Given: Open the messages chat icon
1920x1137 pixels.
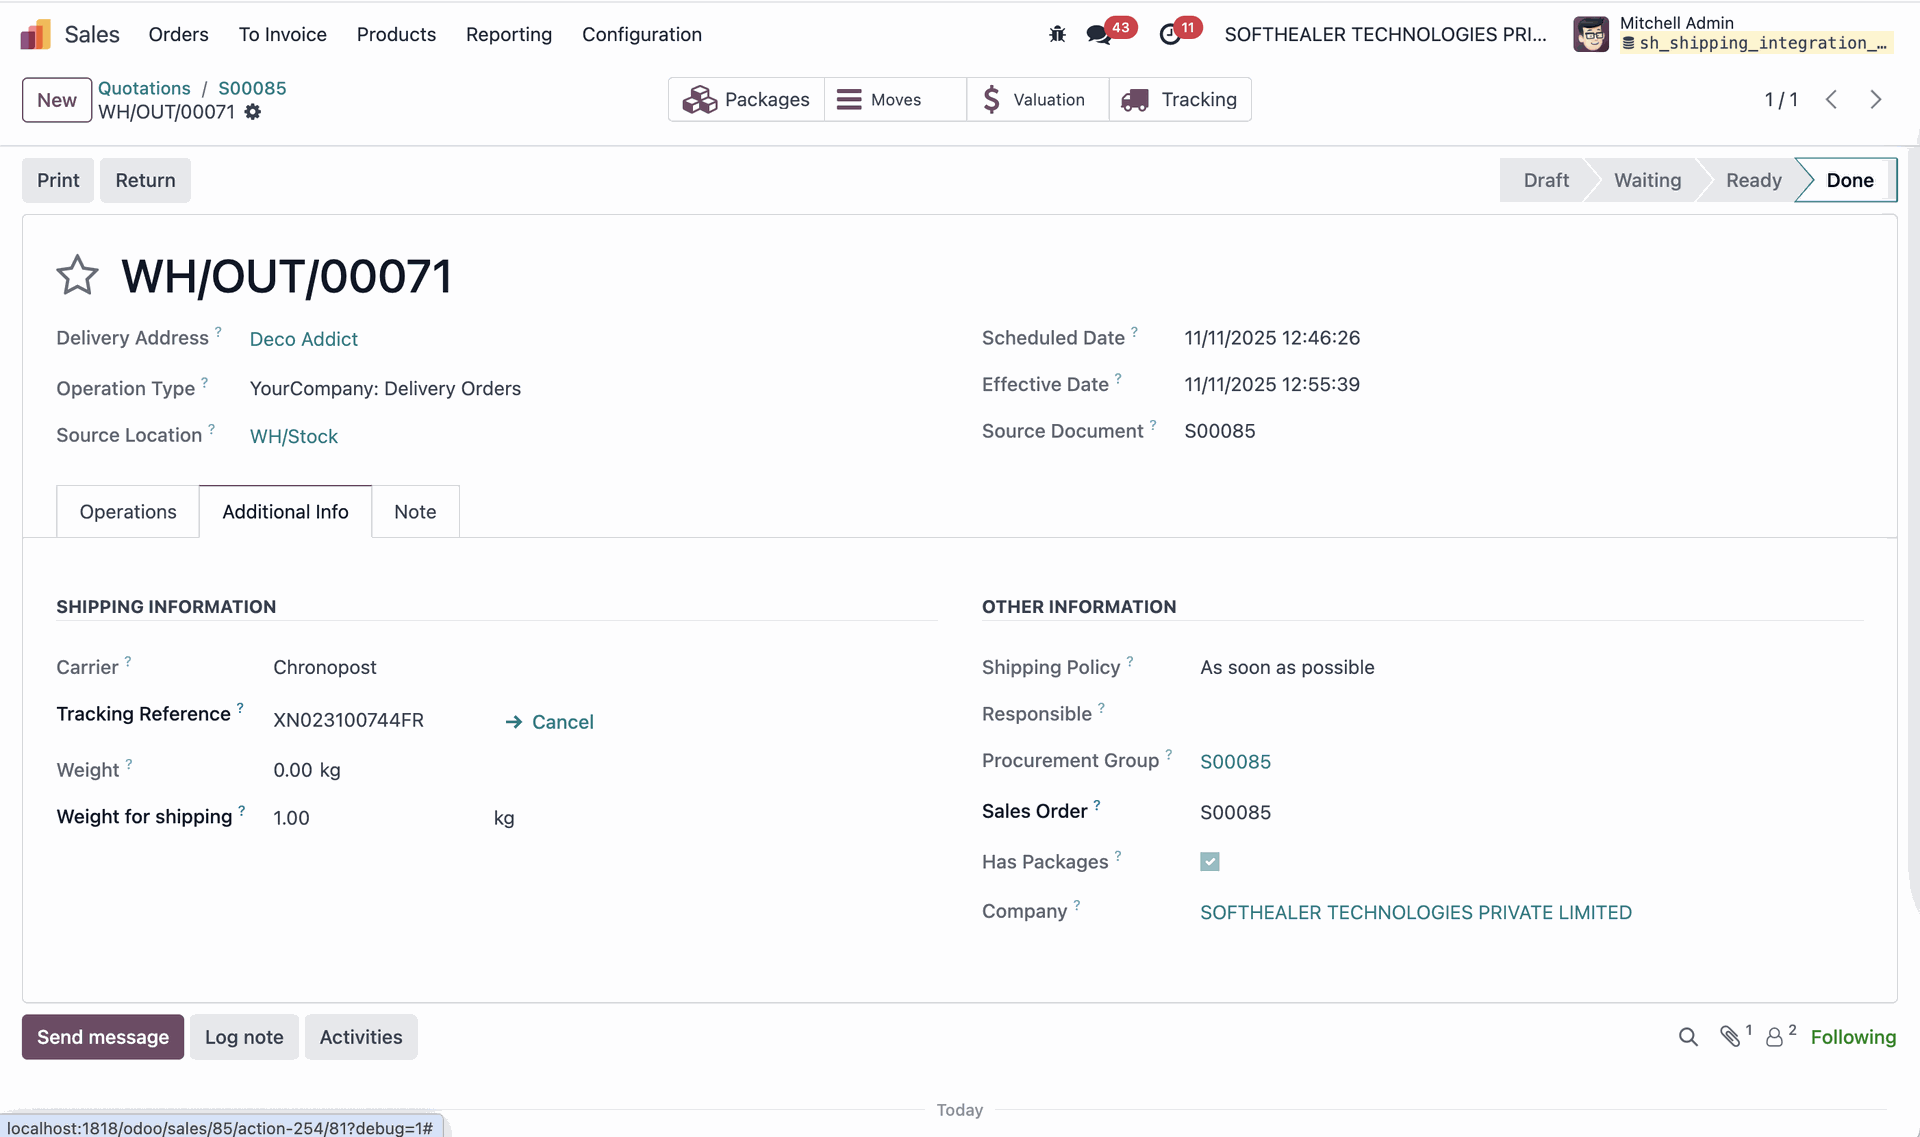Looking at the screenshot, I should click(x=1098, y=34).
